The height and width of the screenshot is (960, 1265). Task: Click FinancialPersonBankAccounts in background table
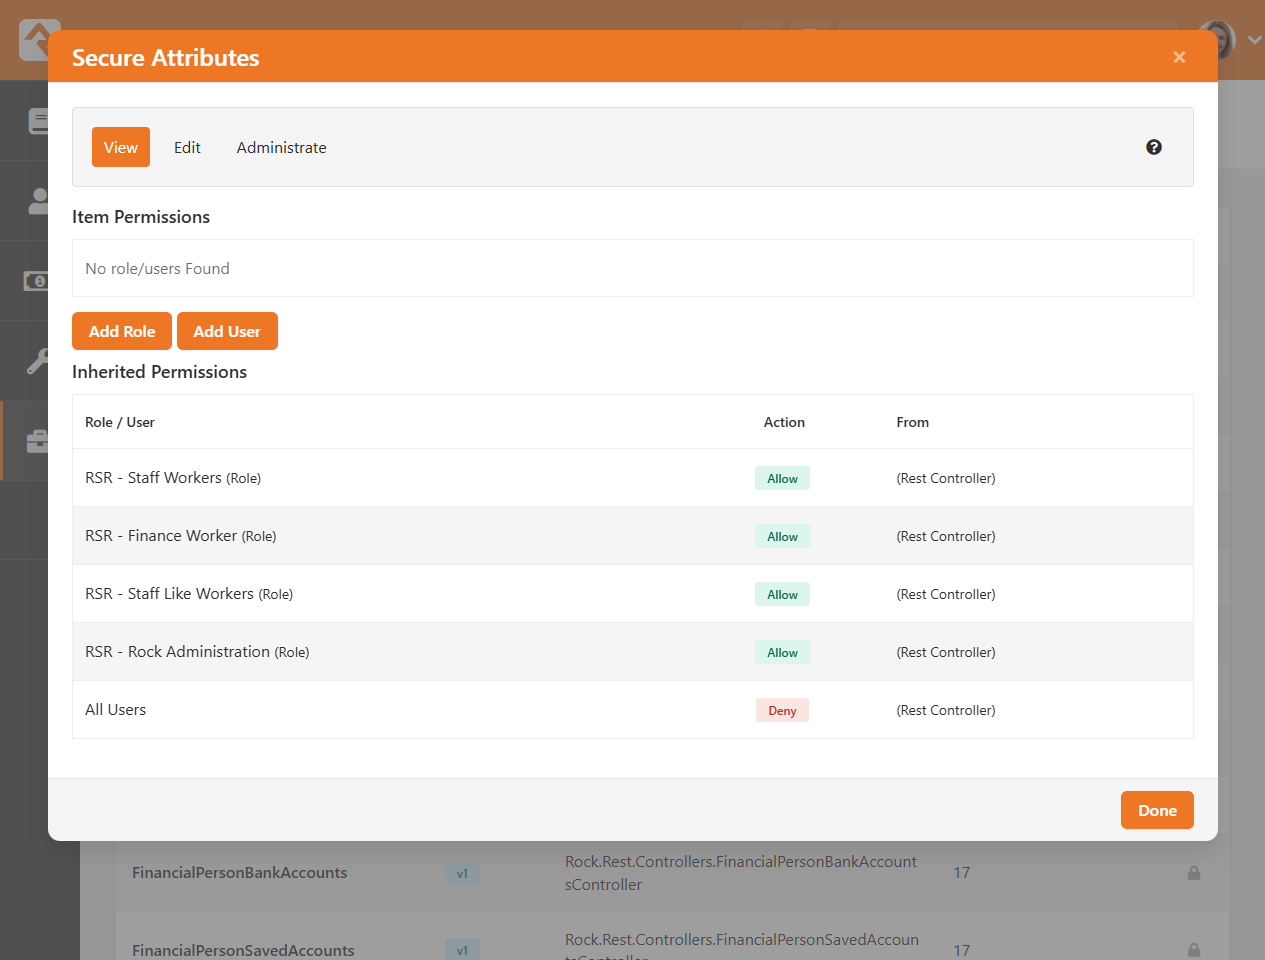click(240, 873)
